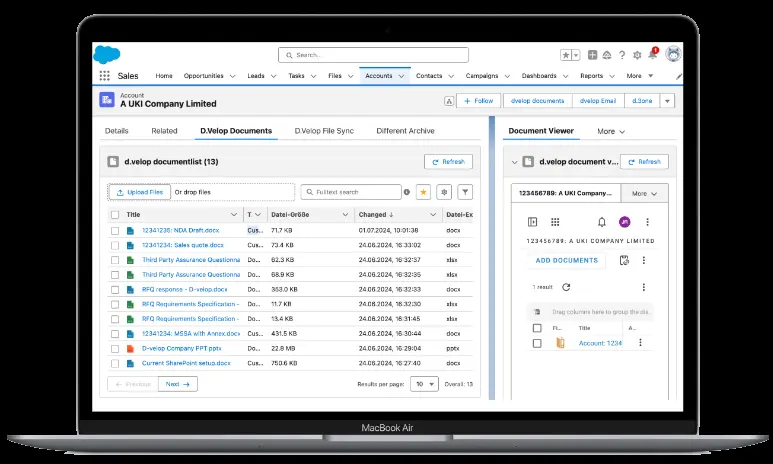Click the ADD DOCUMENTS button
This screenshot has width=773, height=464.
click(x=566, y=260)
